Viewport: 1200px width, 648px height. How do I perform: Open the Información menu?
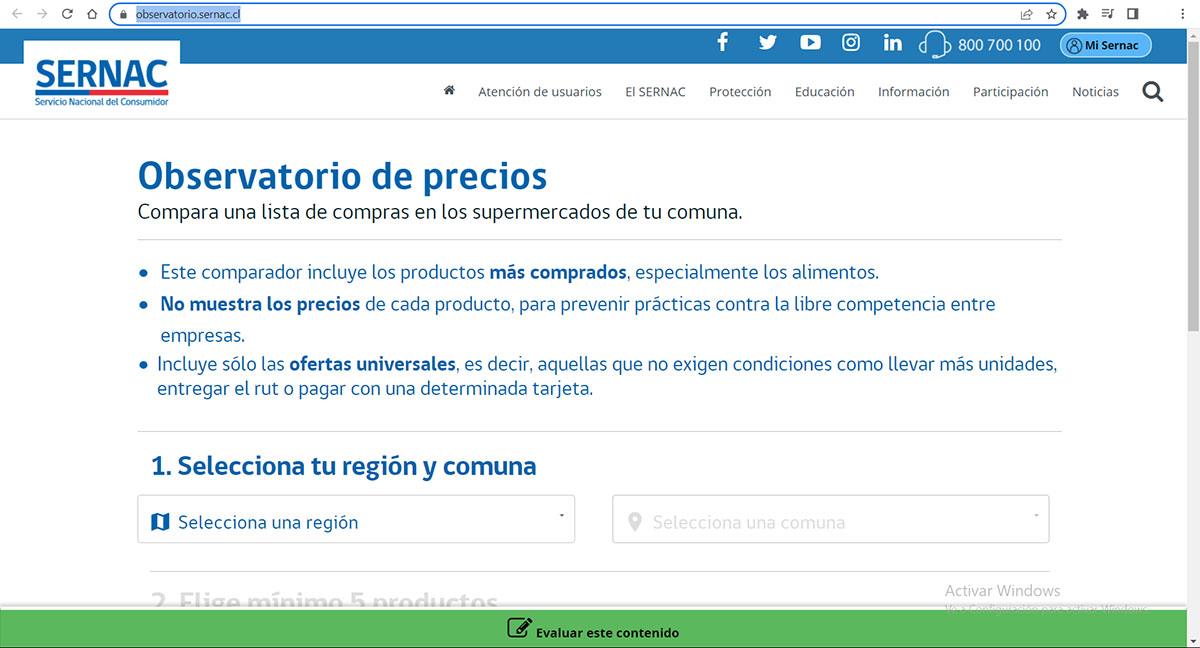pos(913,91)
